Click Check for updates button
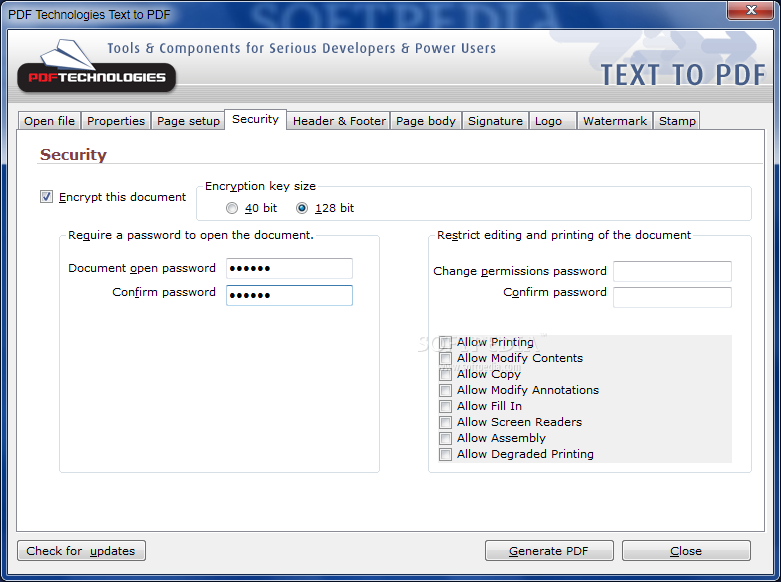The width and height of the screenshot is (781, 582). point(81,551)
